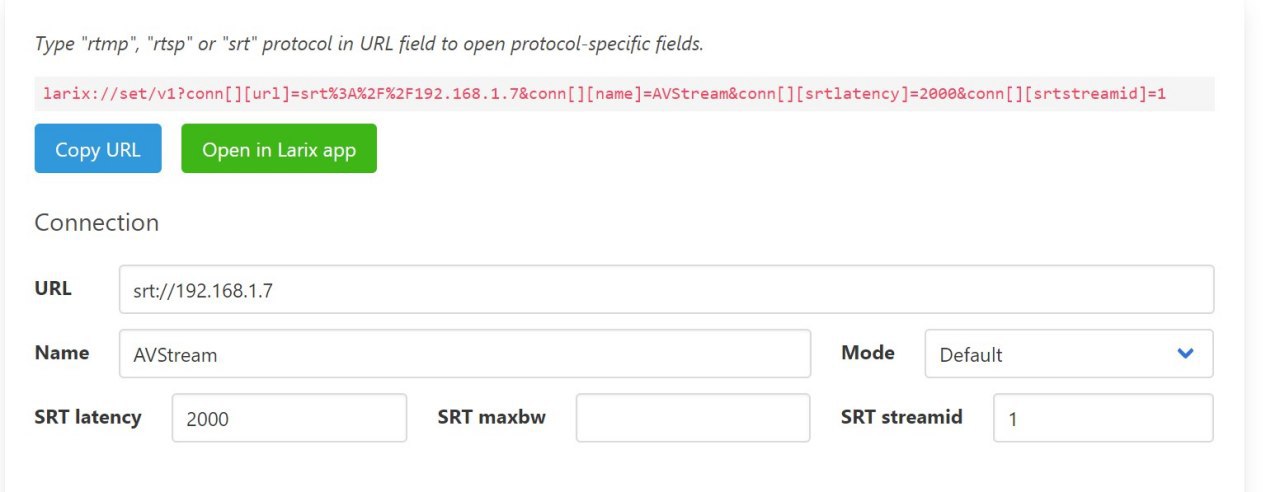The height and width of the screenshot is (492, 1280).
Task: Click the SRT streamid label
Action: (x=902, y=416)
